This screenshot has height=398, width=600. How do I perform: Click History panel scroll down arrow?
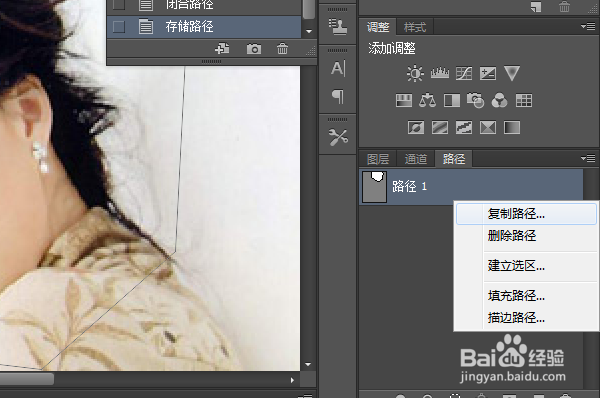coord(309,31)
